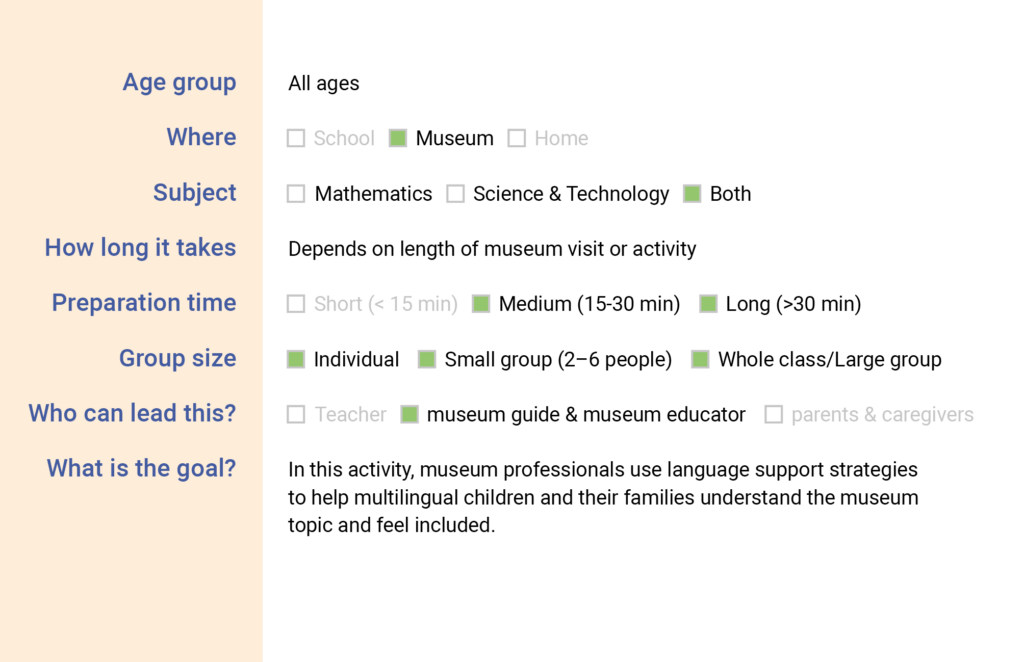Click the 'How long it takes' label
The height and width of the screenshot is (662, 1024).
(140, 248)
